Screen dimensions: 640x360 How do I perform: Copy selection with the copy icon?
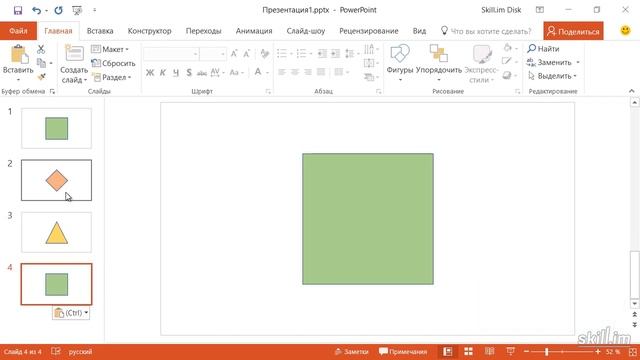41,63
